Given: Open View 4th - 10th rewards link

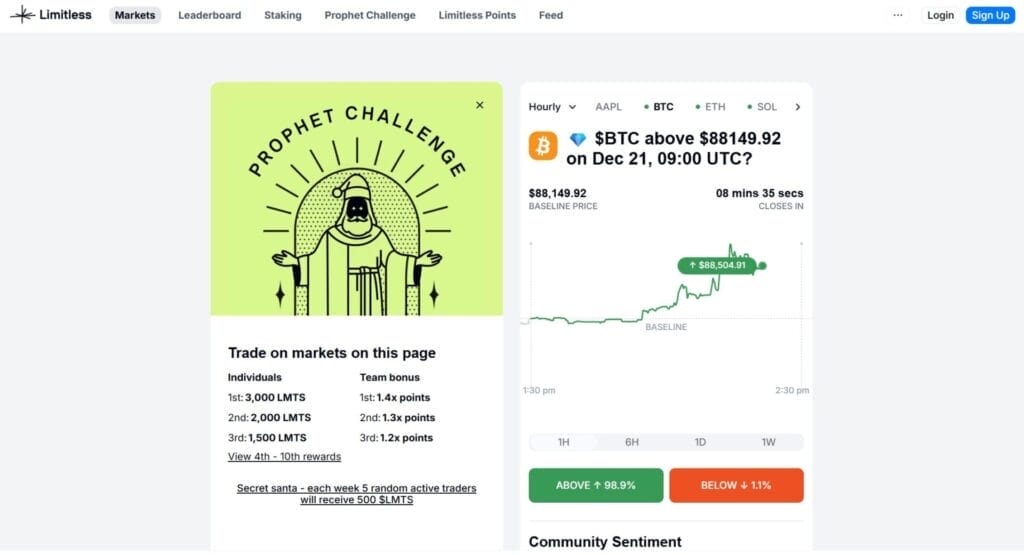Looking at the screenshot, I should coord(284,457).
